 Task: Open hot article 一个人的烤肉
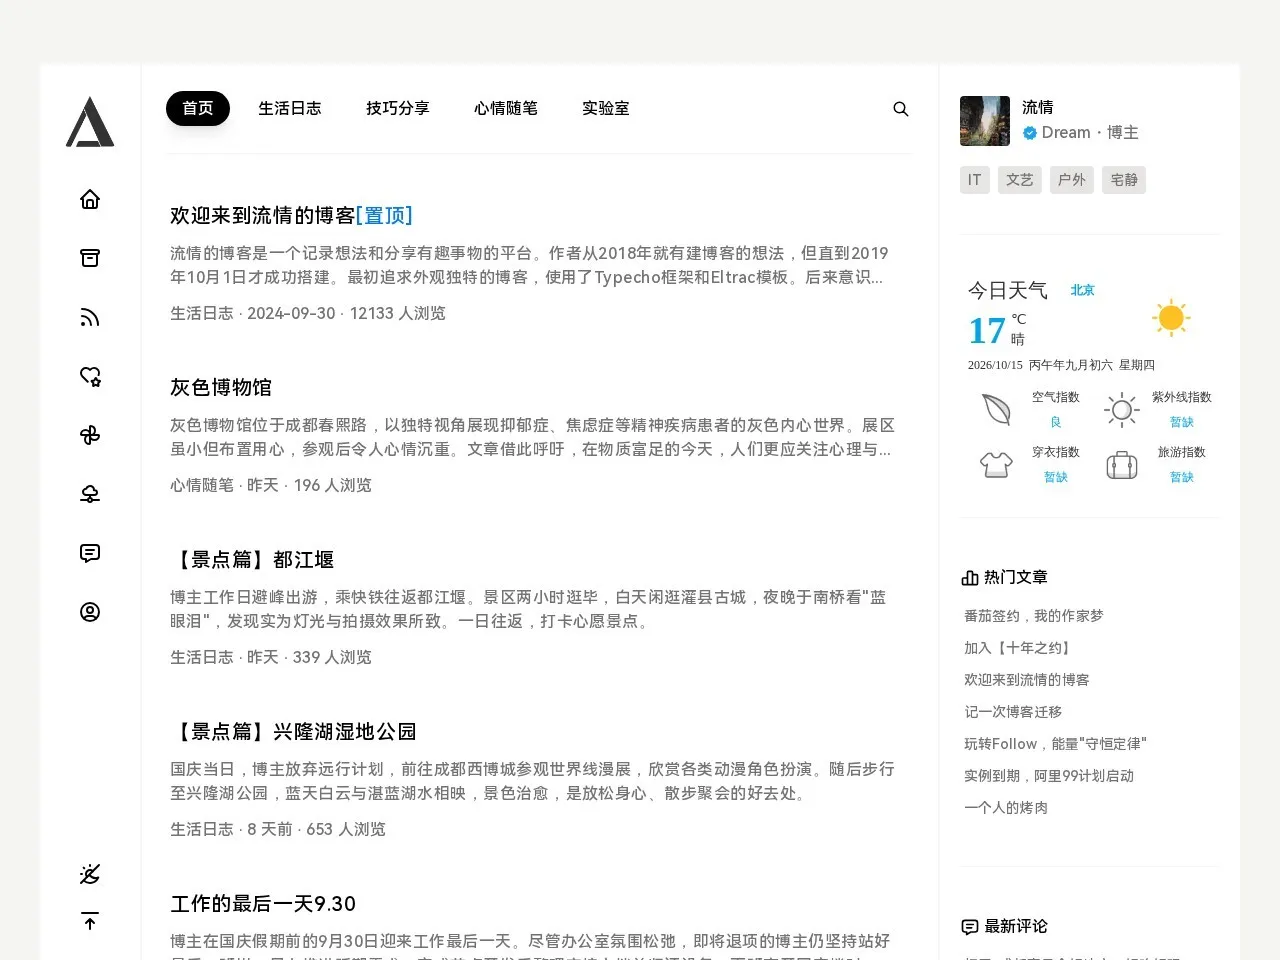1006,808
